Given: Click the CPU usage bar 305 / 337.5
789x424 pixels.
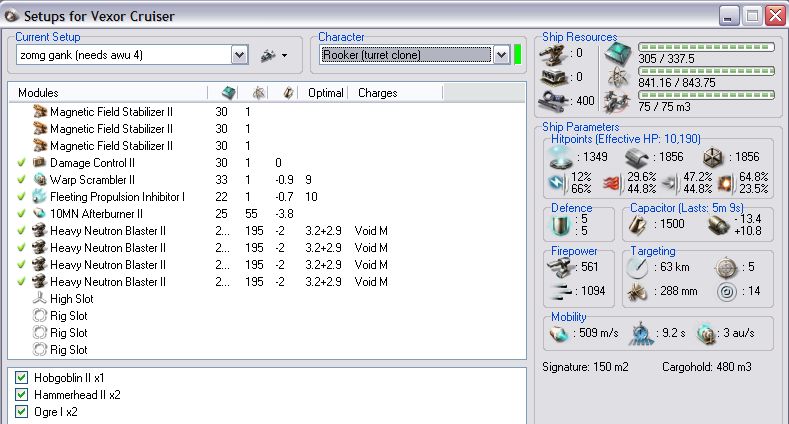Looking at the screenshot, I should (706, 47).
